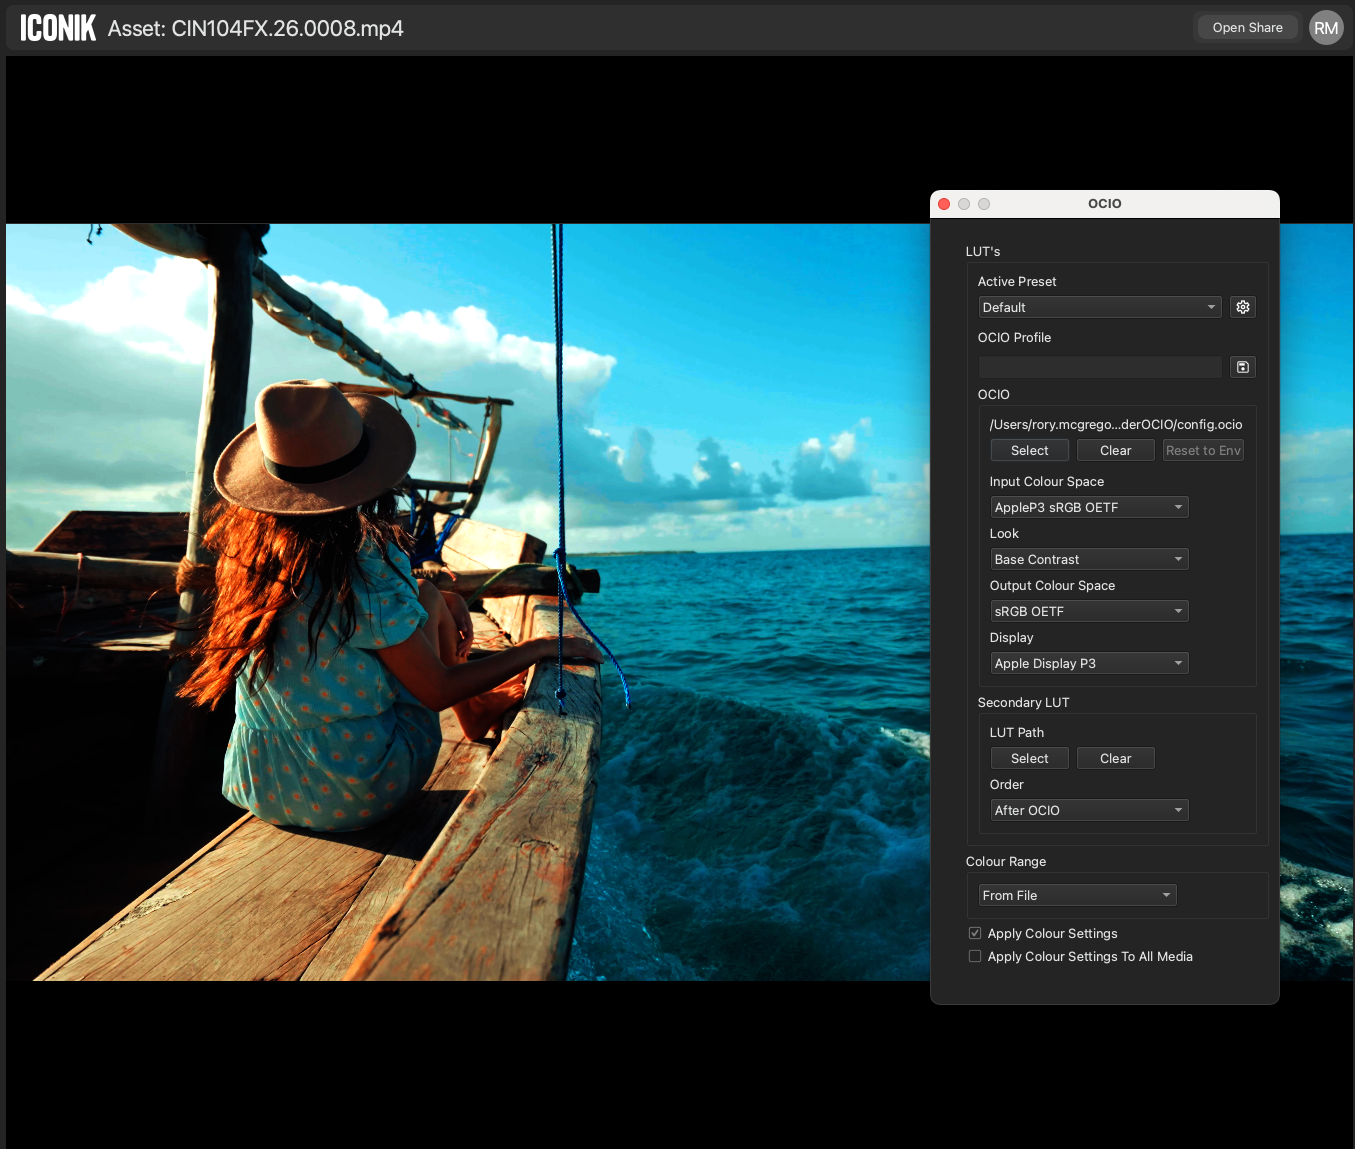The image size is (1355, 1149).
Task: Click the Open Share button
Action: coord(1247,28)
